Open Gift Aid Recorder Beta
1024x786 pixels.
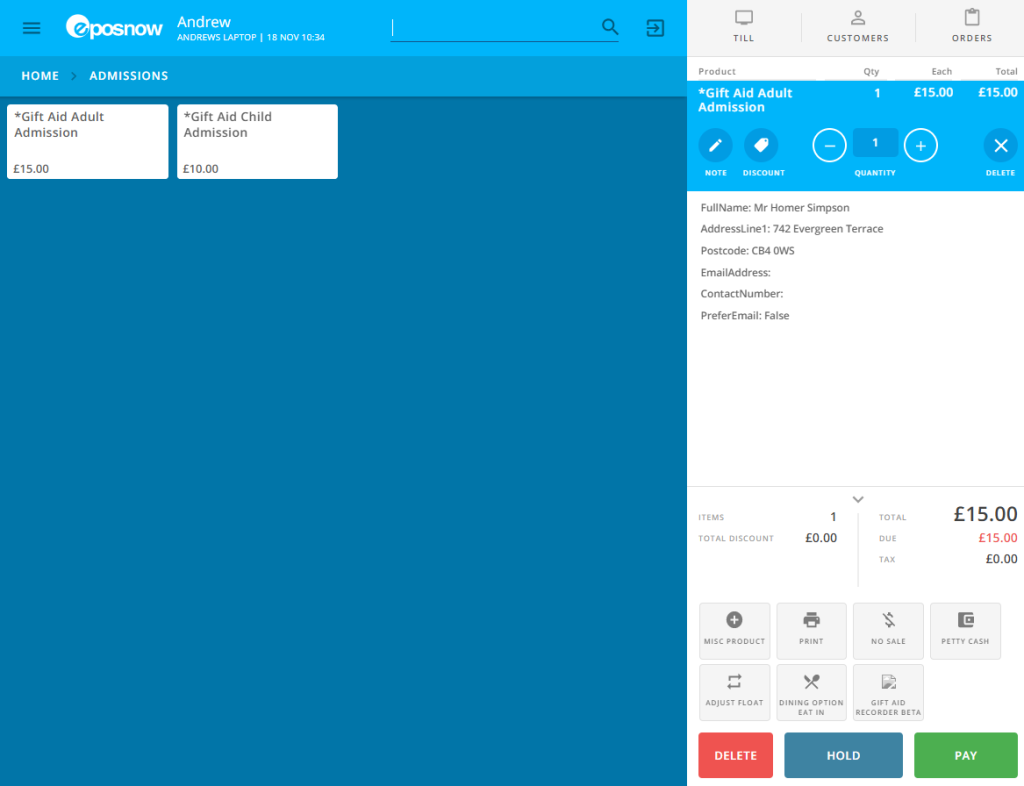(x=888, y=692)
